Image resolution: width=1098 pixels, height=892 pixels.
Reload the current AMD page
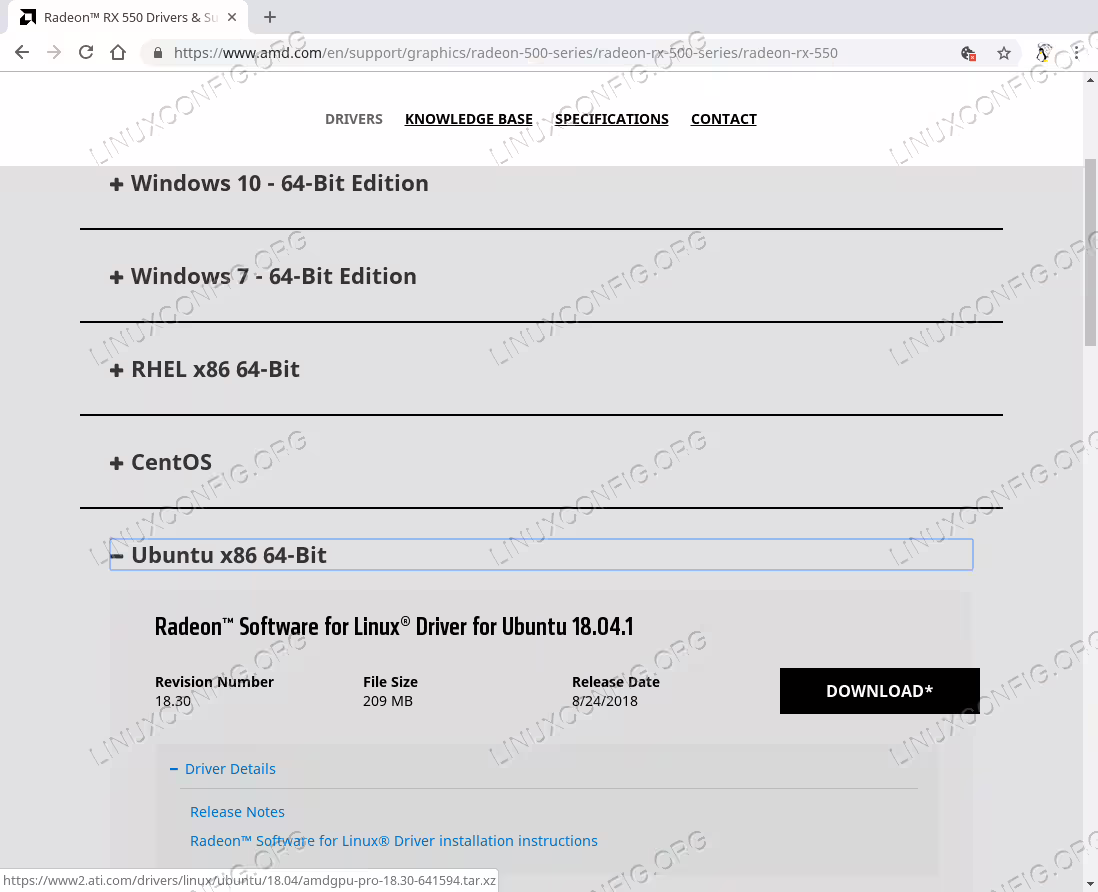pyautogui.click(x=85, y=53)
